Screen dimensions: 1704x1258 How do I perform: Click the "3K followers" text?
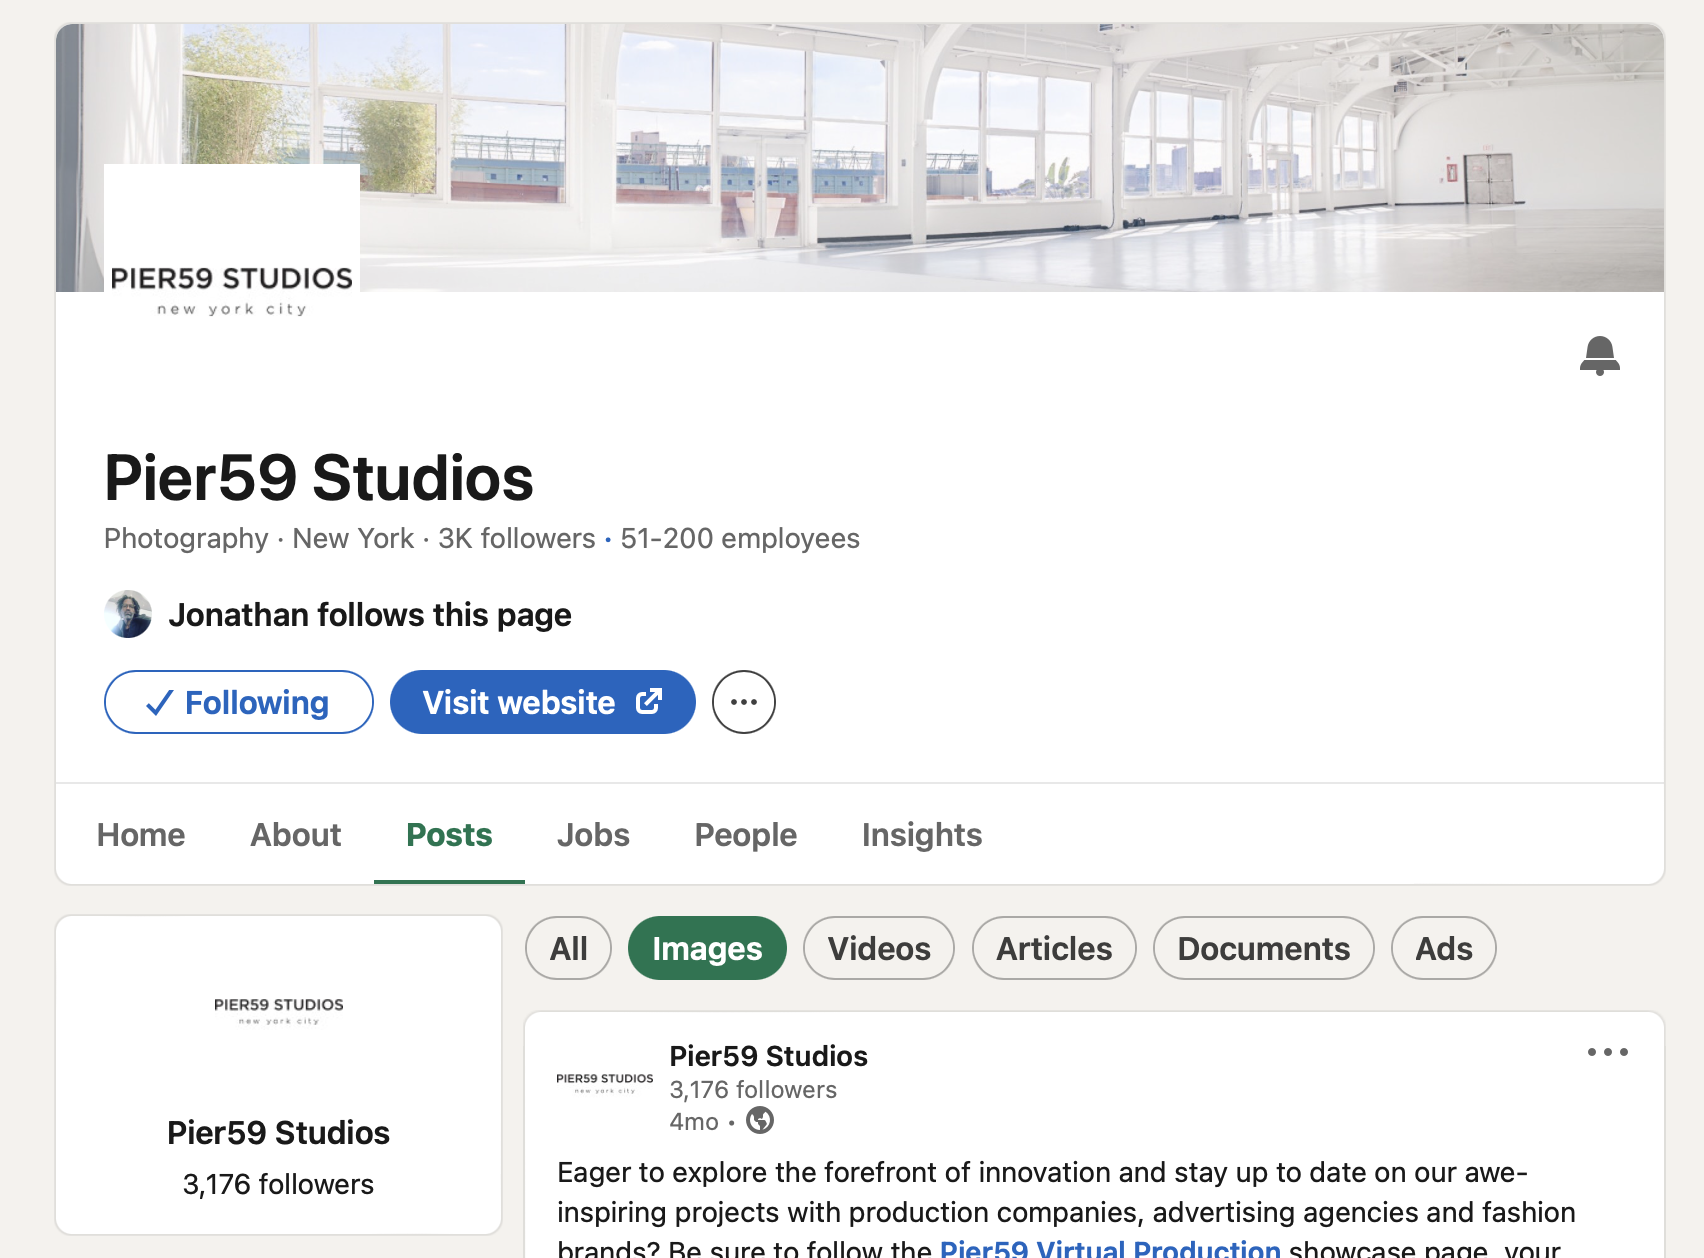click(x=516, y=538)
